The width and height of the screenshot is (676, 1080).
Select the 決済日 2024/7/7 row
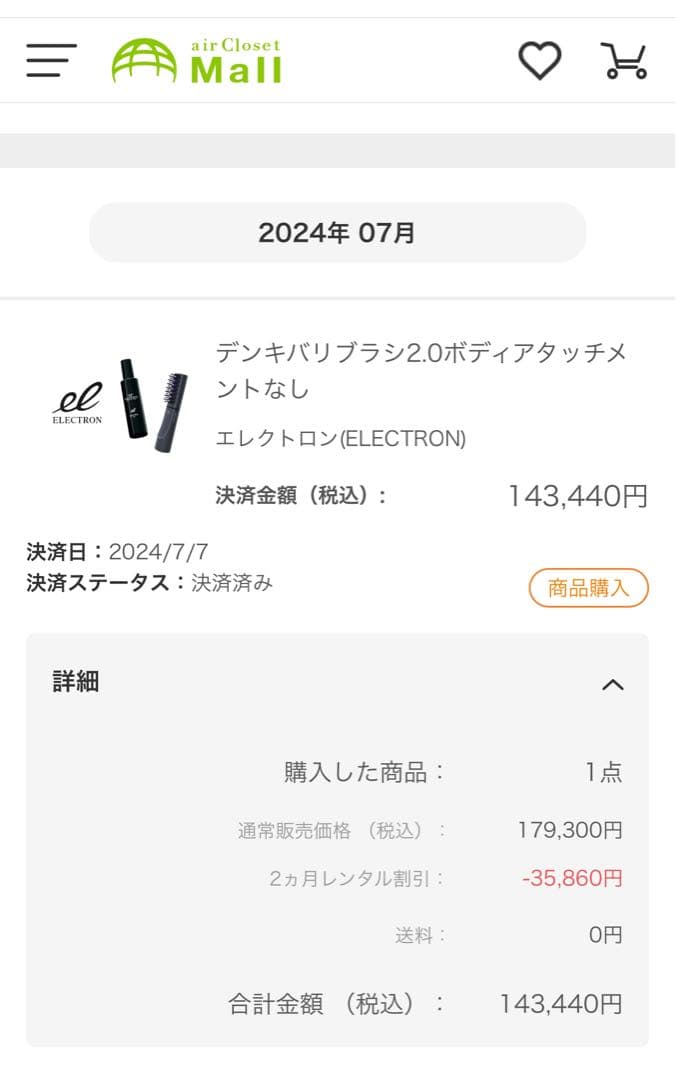click(115, 549)
